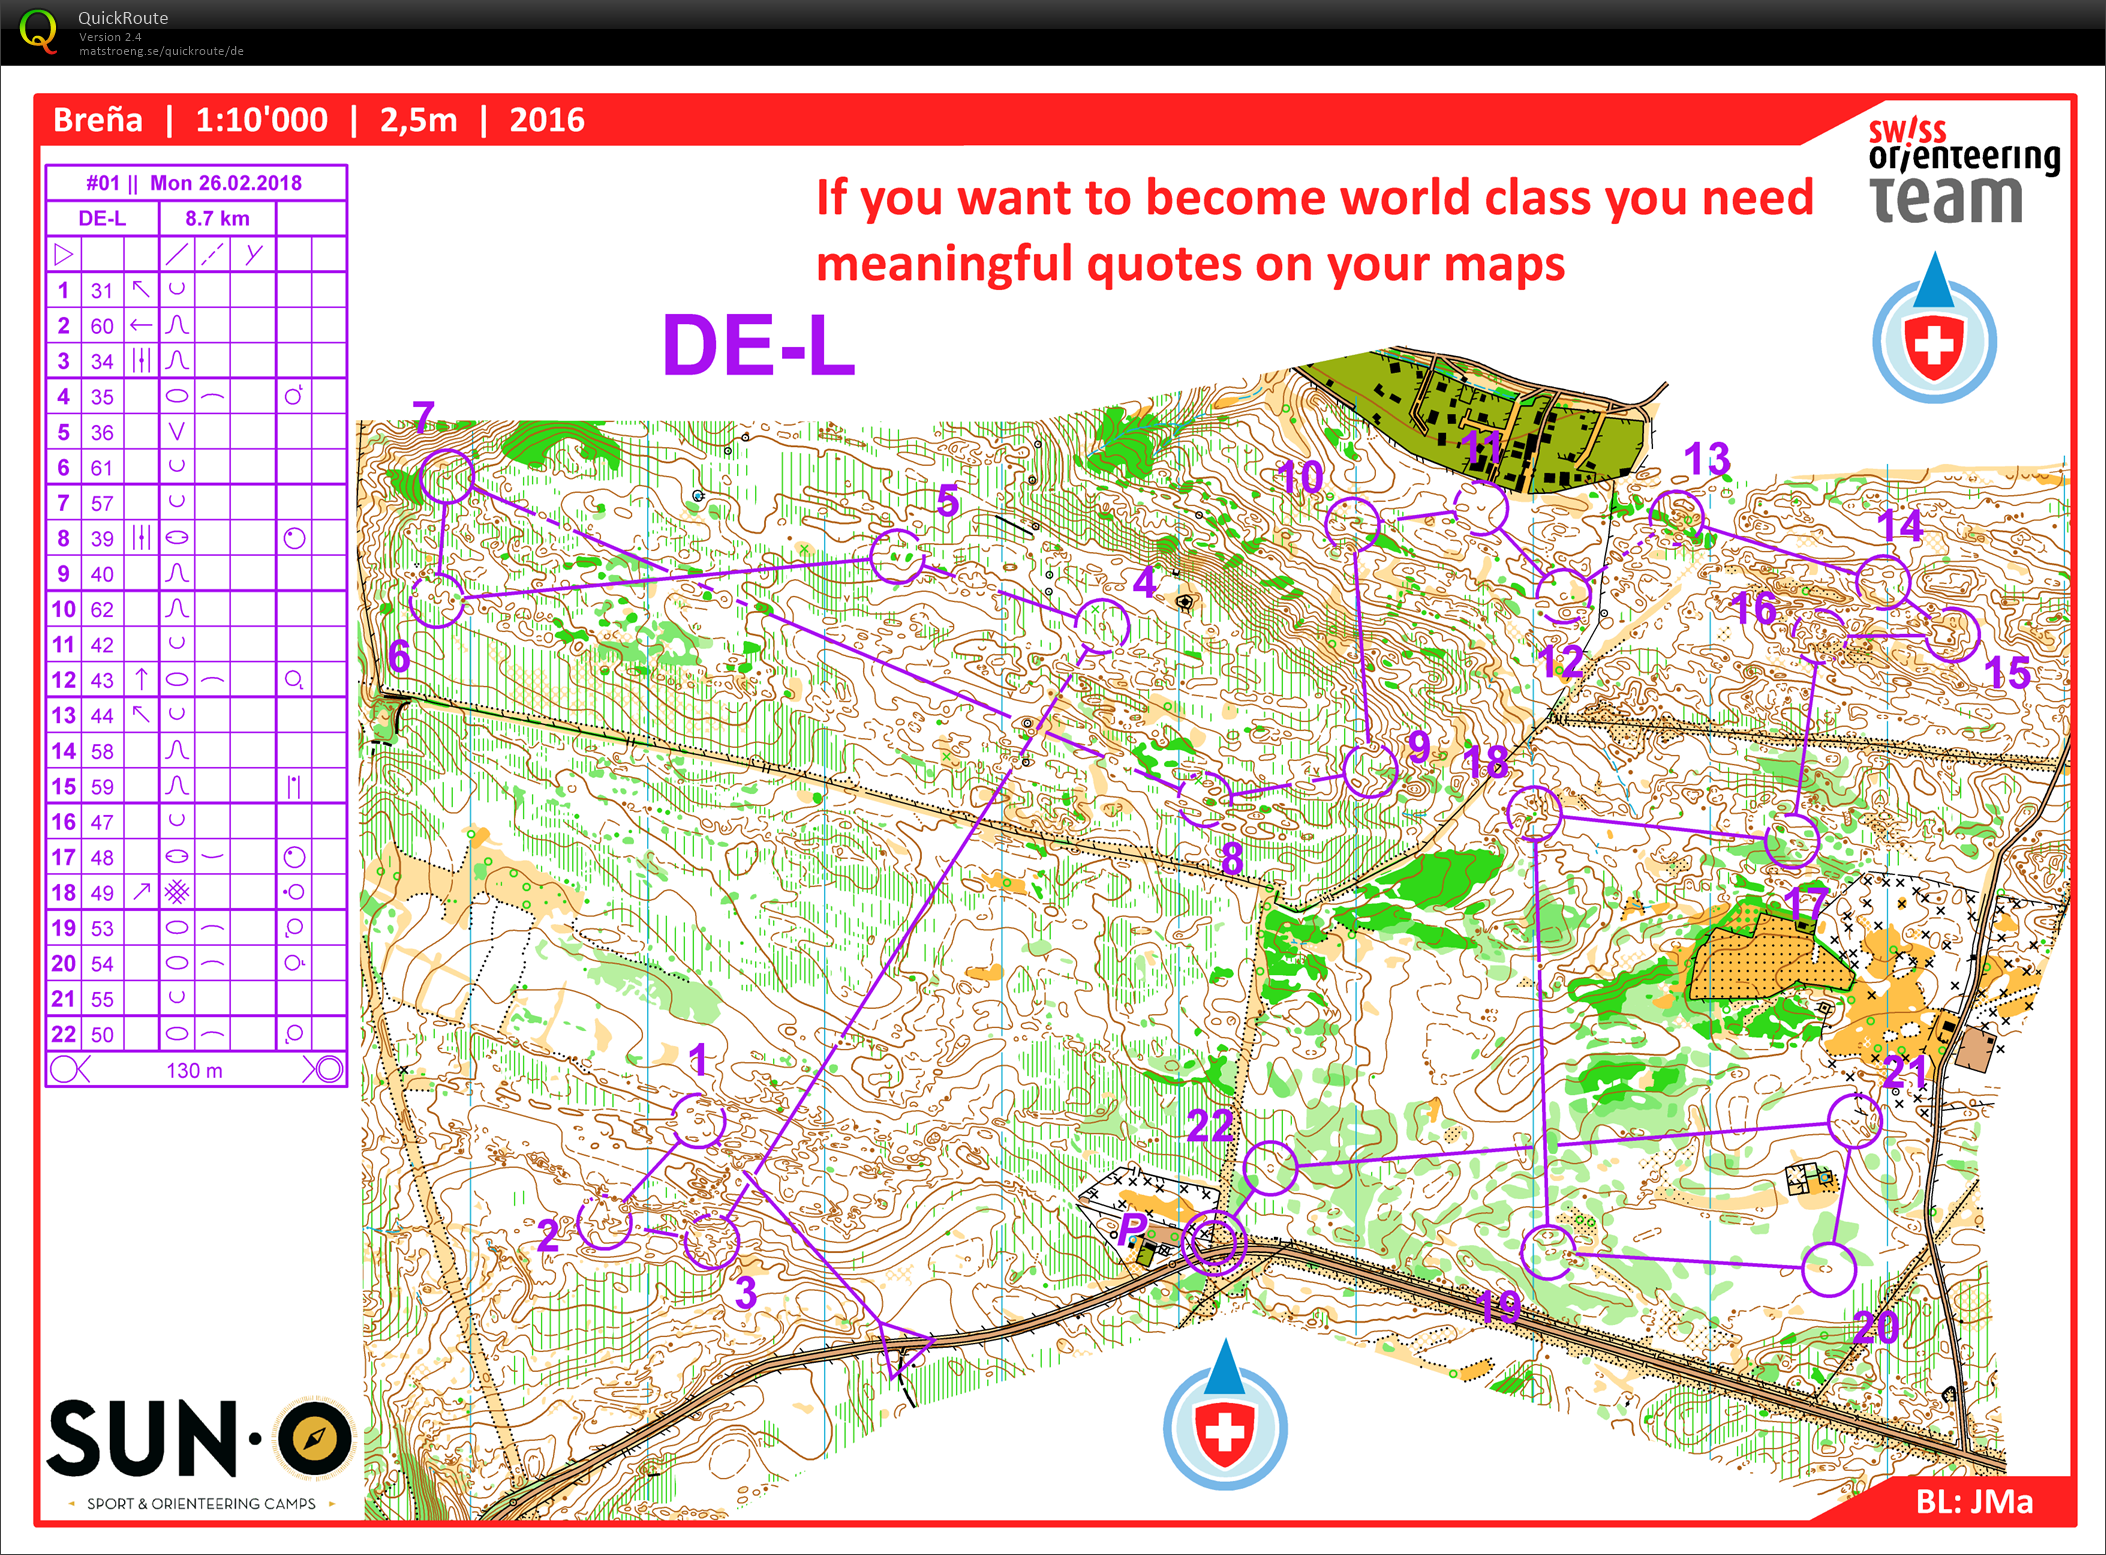Click the 130 m finish row in table
This screenshot has height=1555, width=2106.
pyautogui.click(x=195, y=1070)
